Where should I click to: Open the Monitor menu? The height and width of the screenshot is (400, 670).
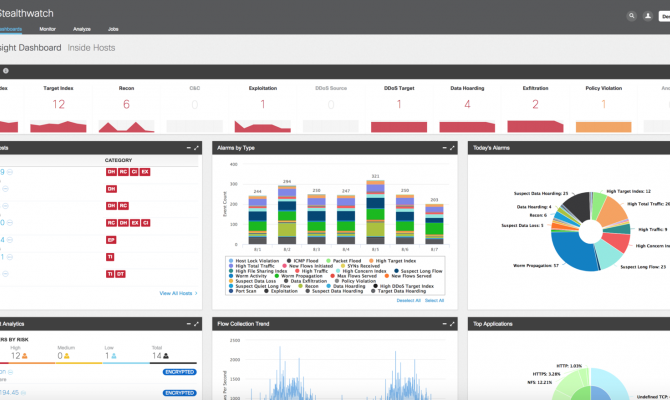[x=47, y=29]
